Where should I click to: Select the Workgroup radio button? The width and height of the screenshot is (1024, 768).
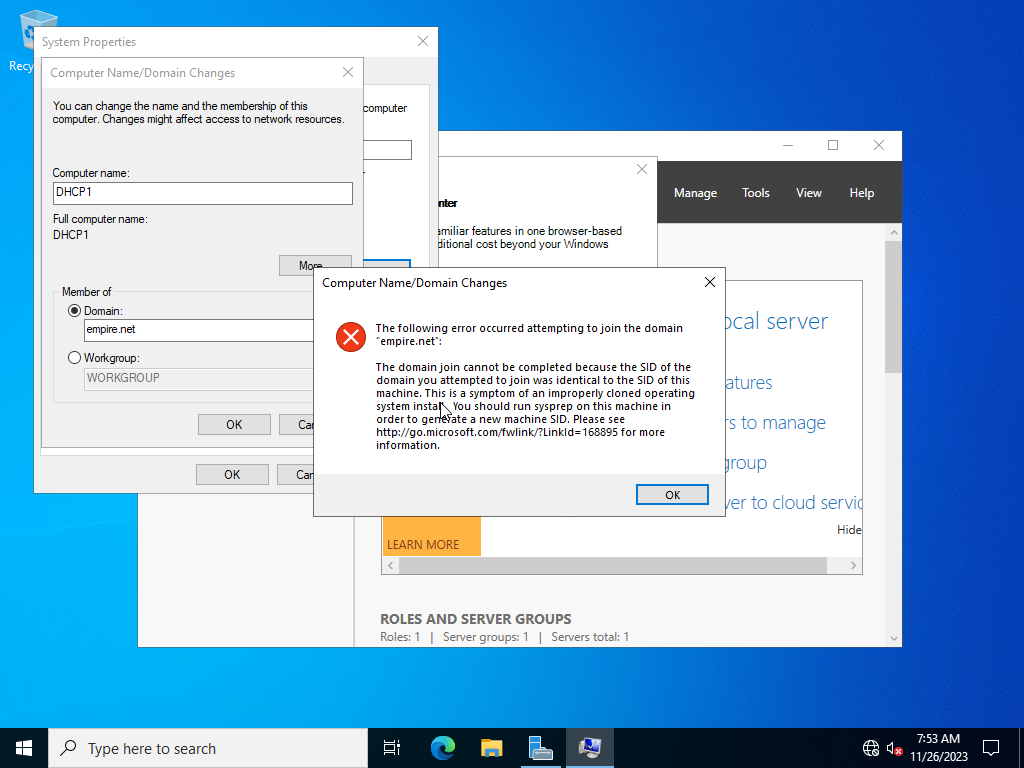pos(74,357)
